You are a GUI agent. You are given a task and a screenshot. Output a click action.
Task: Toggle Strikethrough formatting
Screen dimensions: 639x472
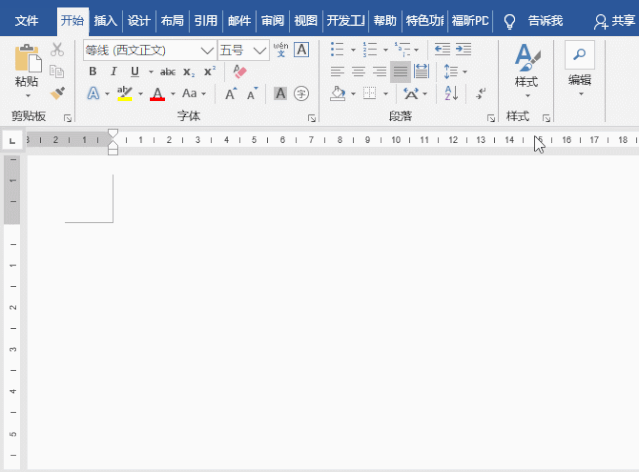click(167, 71)
